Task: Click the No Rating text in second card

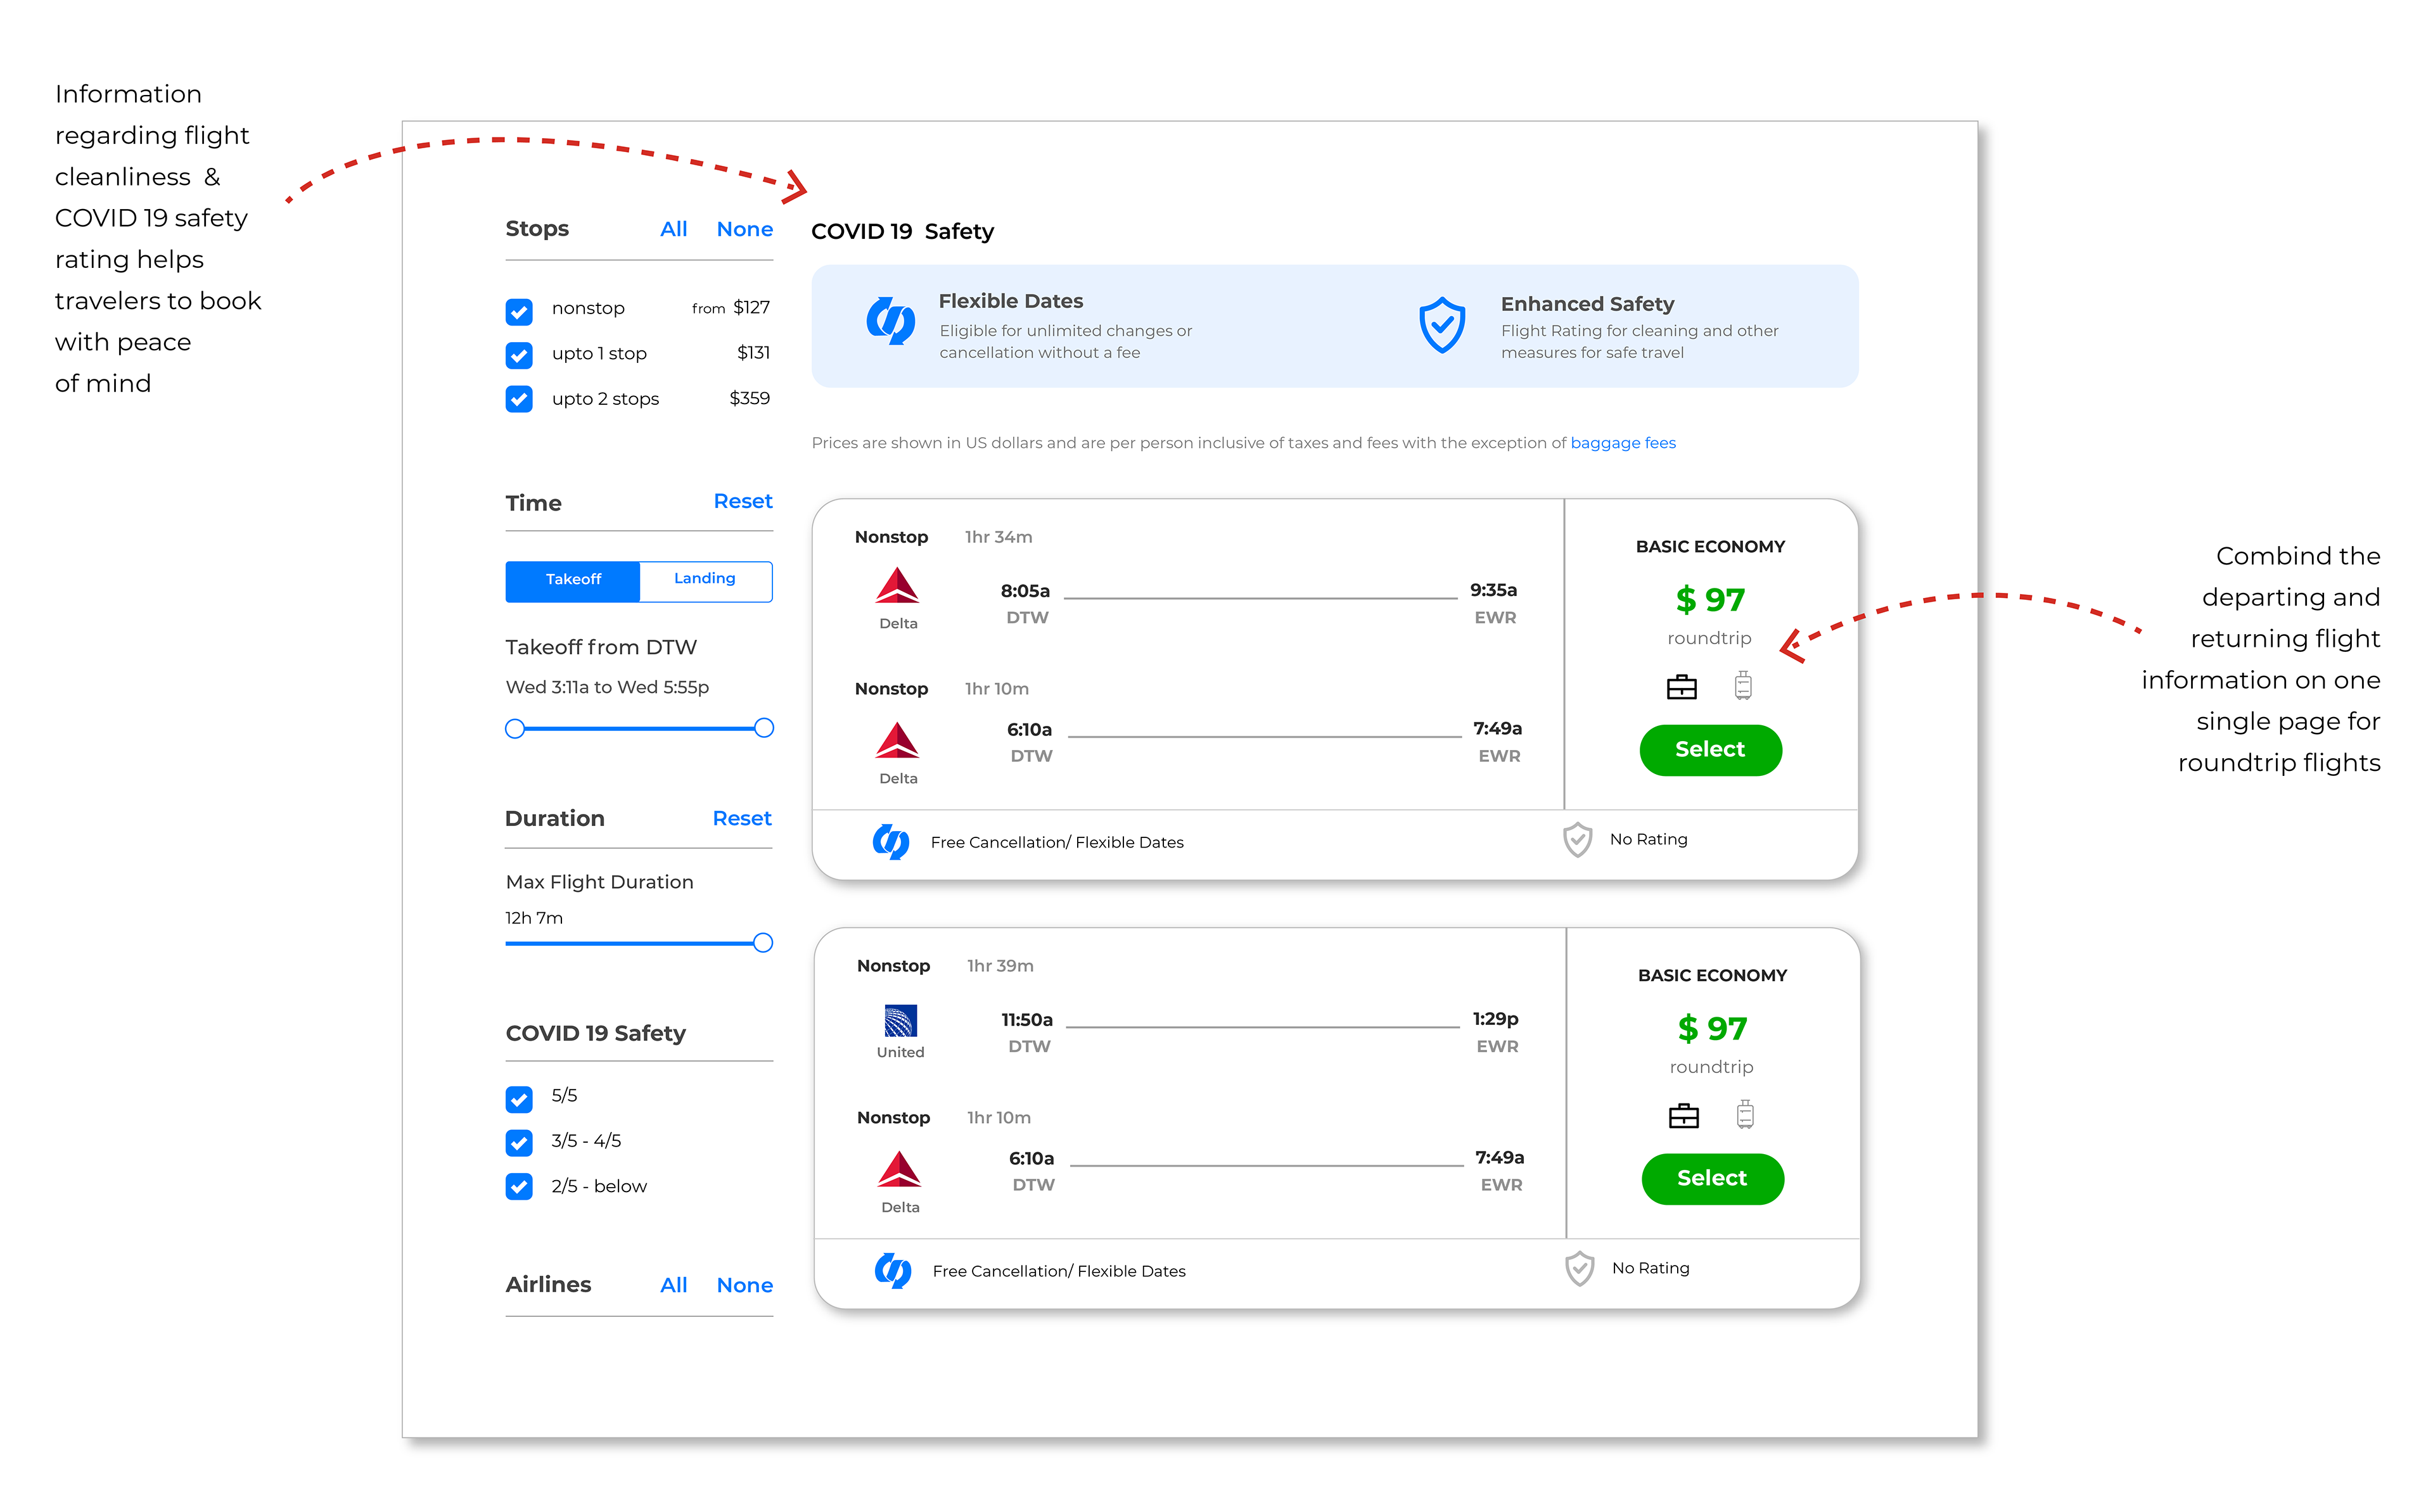Action: (x=1650, y=1269)
